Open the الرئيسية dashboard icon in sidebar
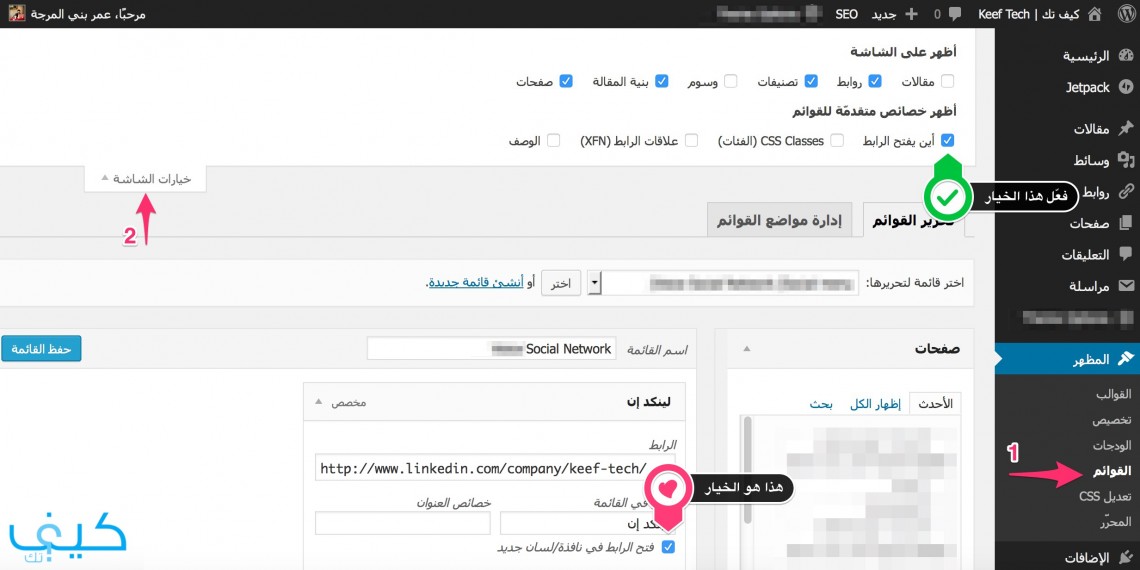This screenshot has height=570, width=1140. (x=1126, y=56)
